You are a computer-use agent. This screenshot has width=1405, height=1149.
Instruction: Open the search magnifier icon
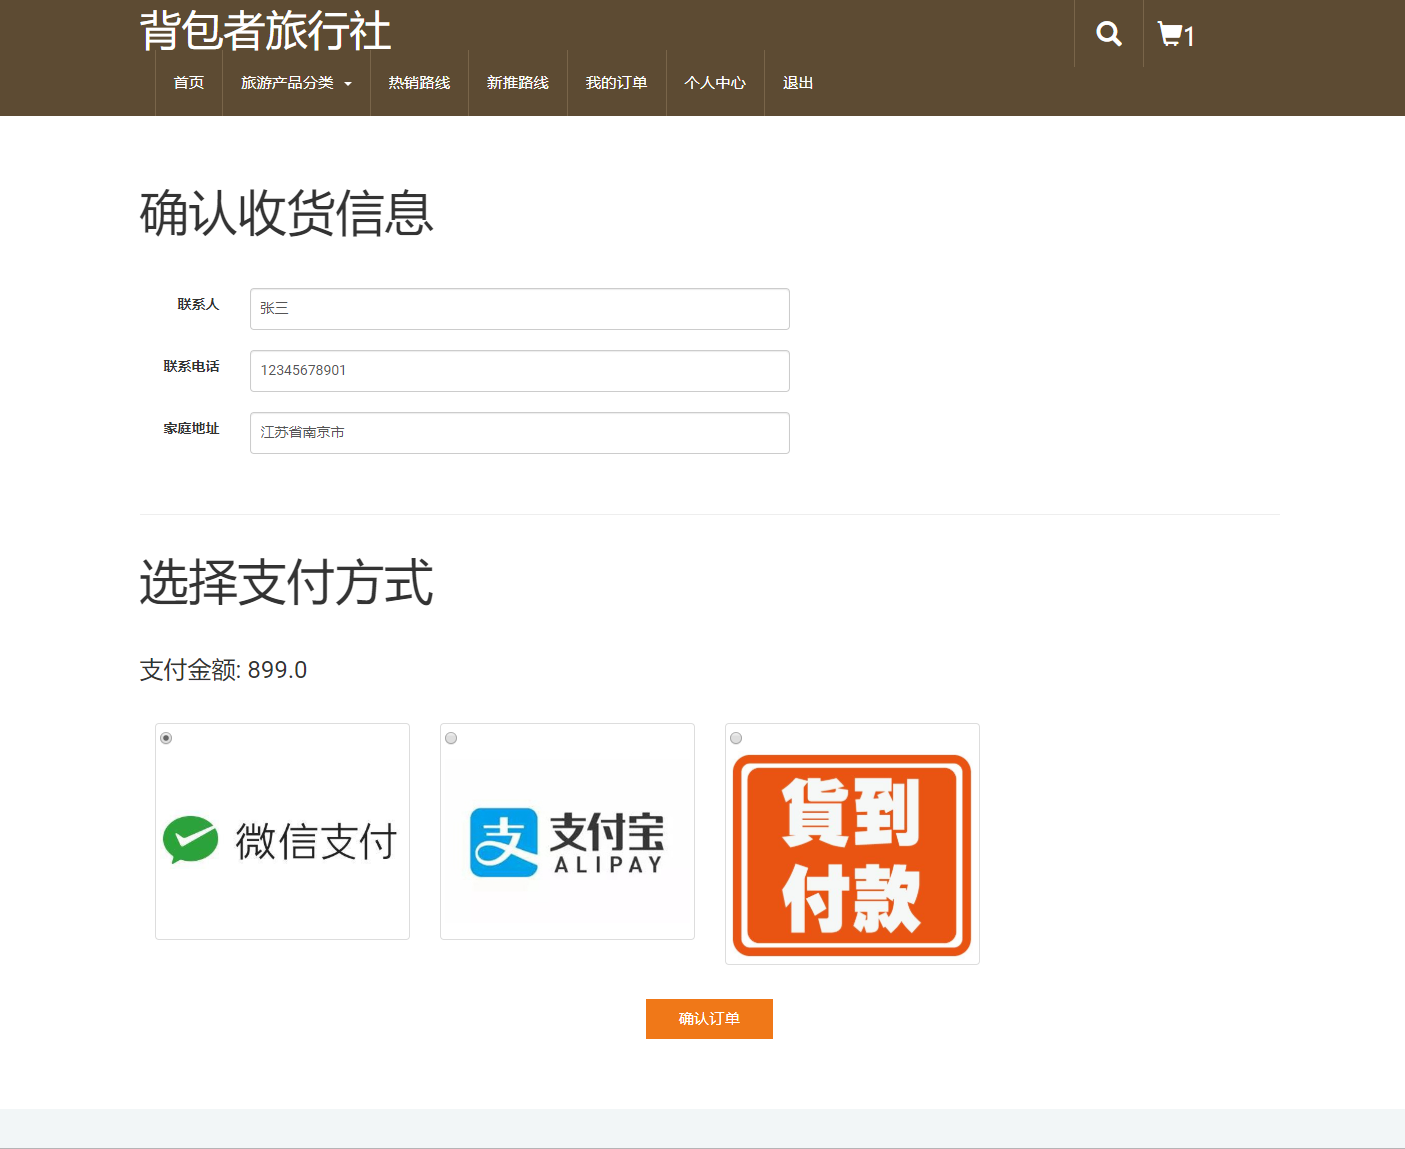[x=1107, y=32]
